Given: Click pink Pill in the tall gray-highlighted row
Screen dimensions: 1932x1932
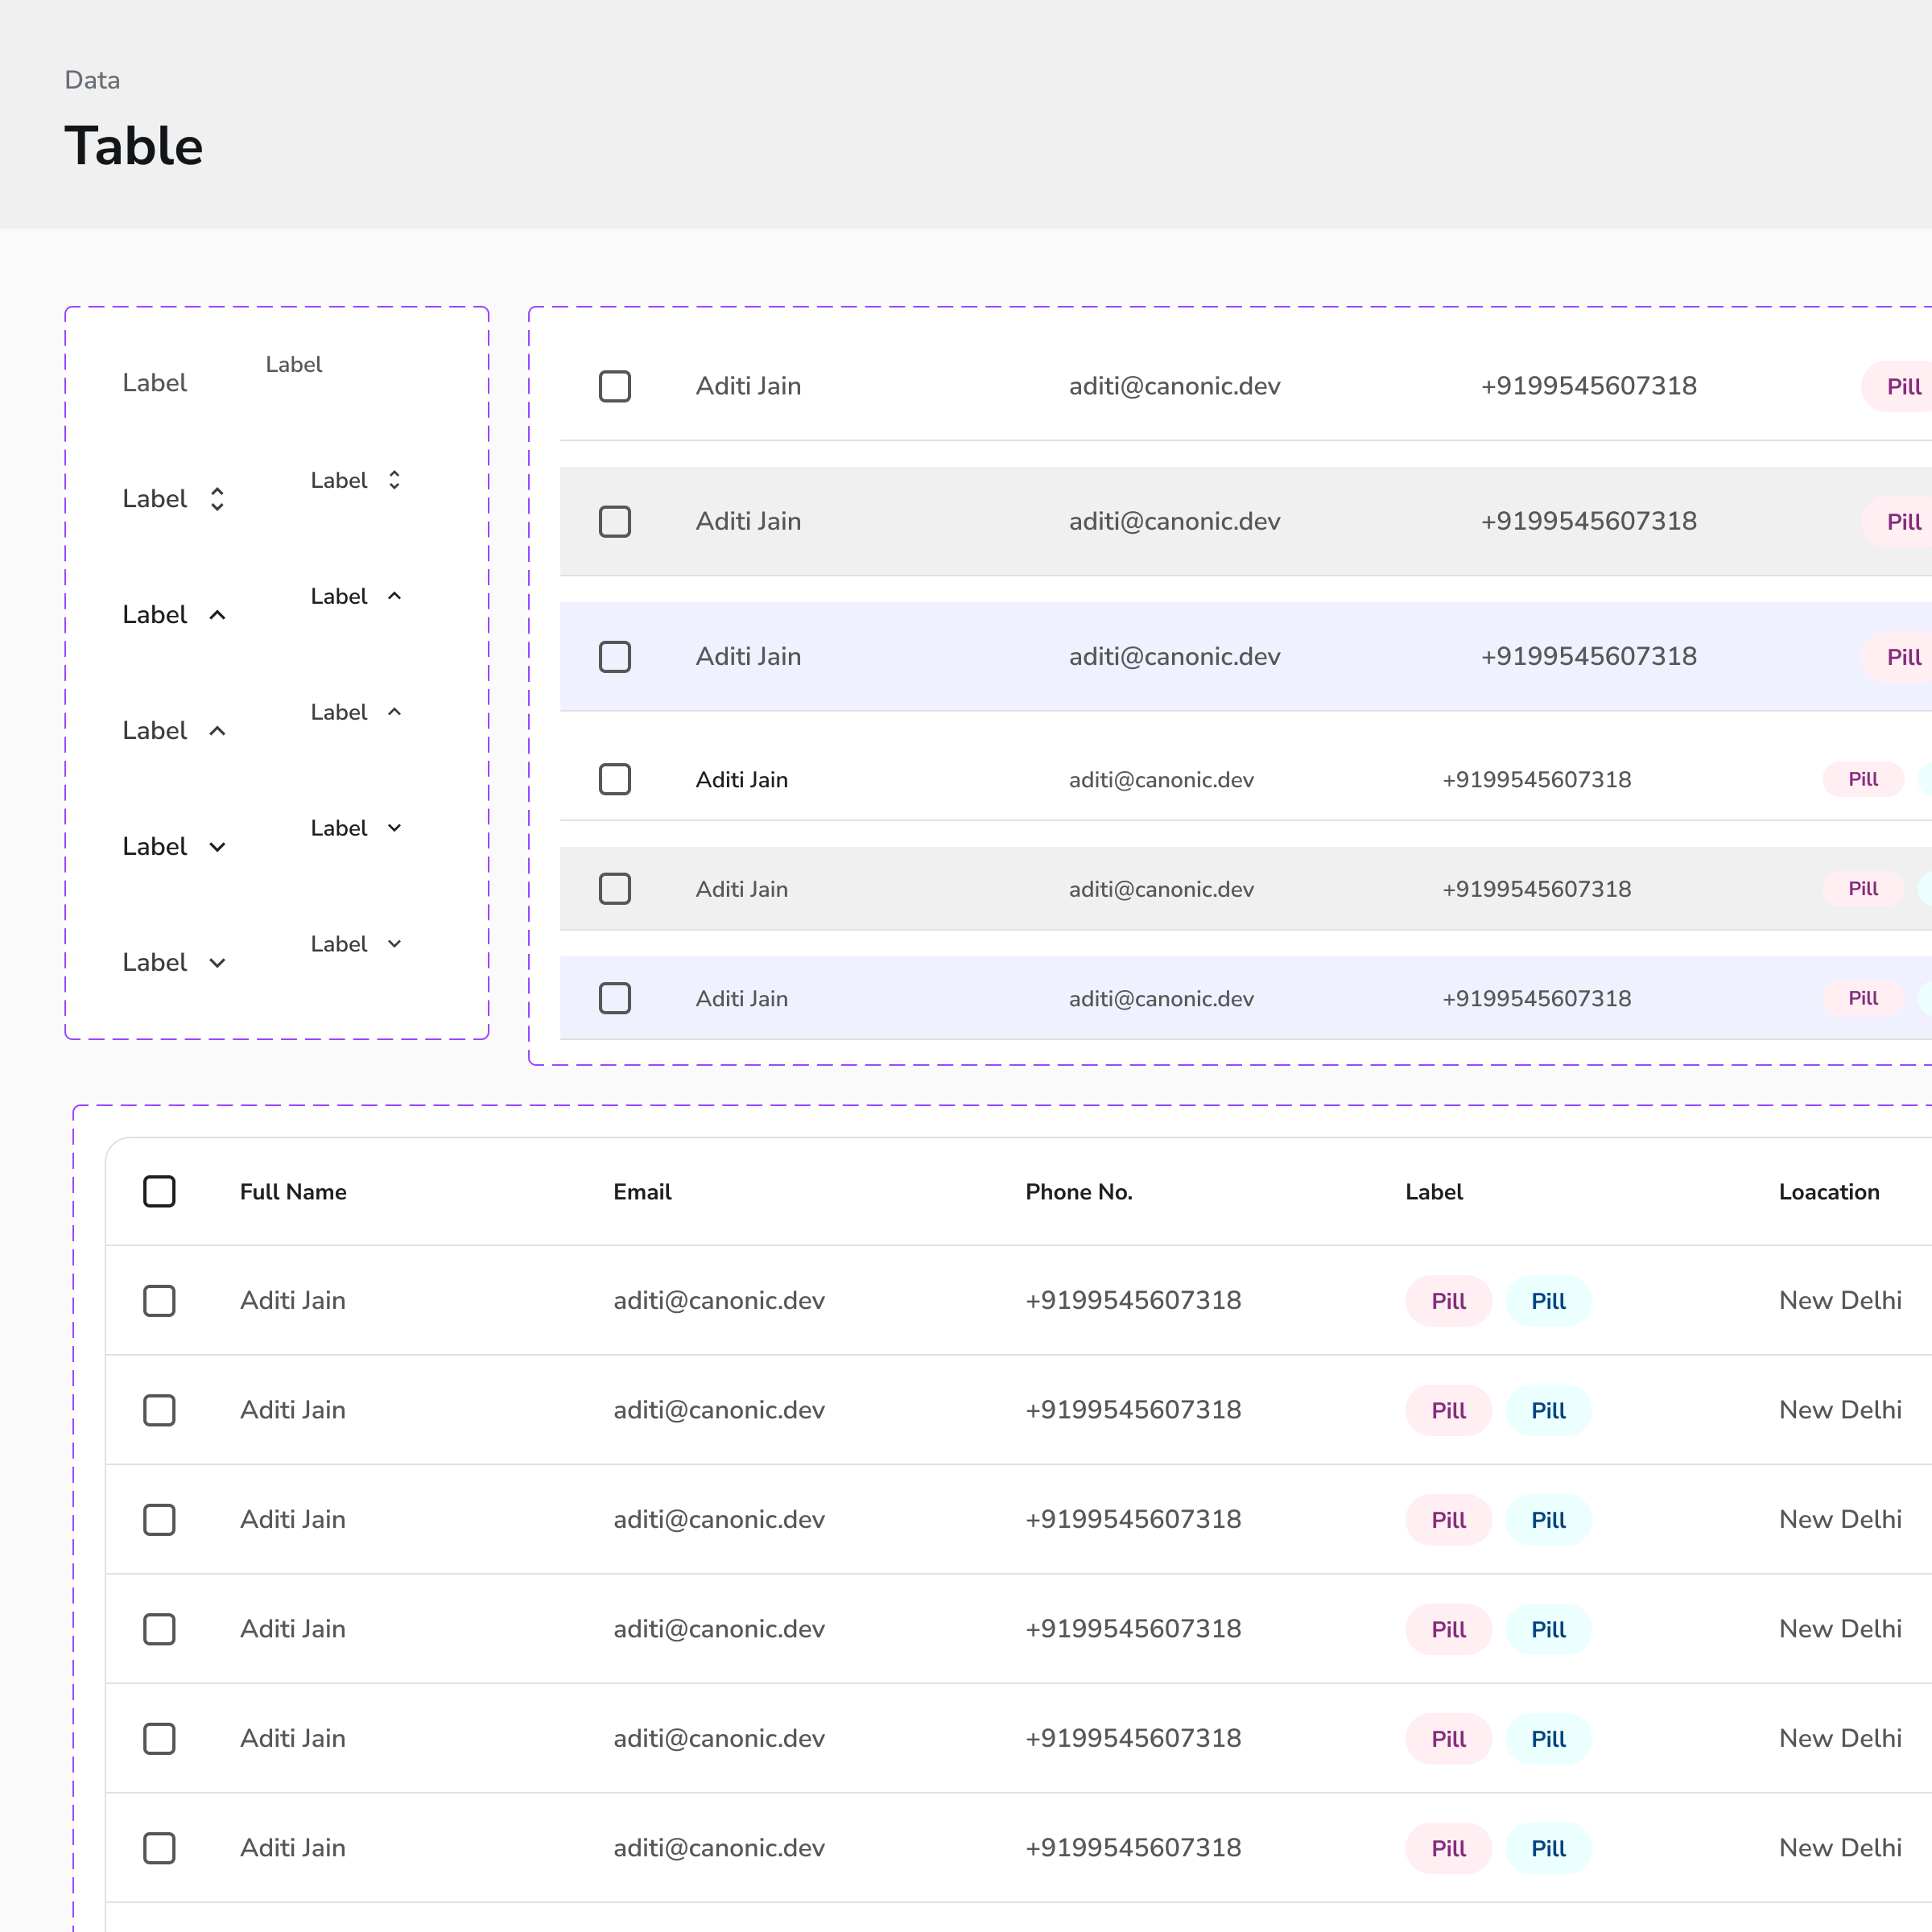Looking at the screenshot, I should 1897,522.
